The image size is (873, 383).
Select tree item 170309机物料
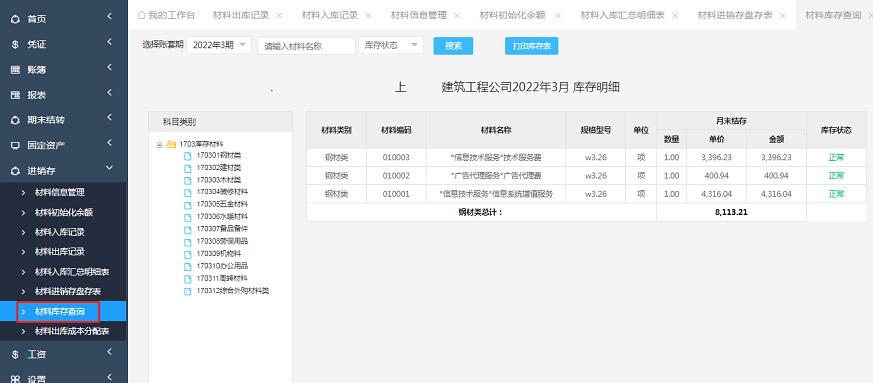coord(219,253)
